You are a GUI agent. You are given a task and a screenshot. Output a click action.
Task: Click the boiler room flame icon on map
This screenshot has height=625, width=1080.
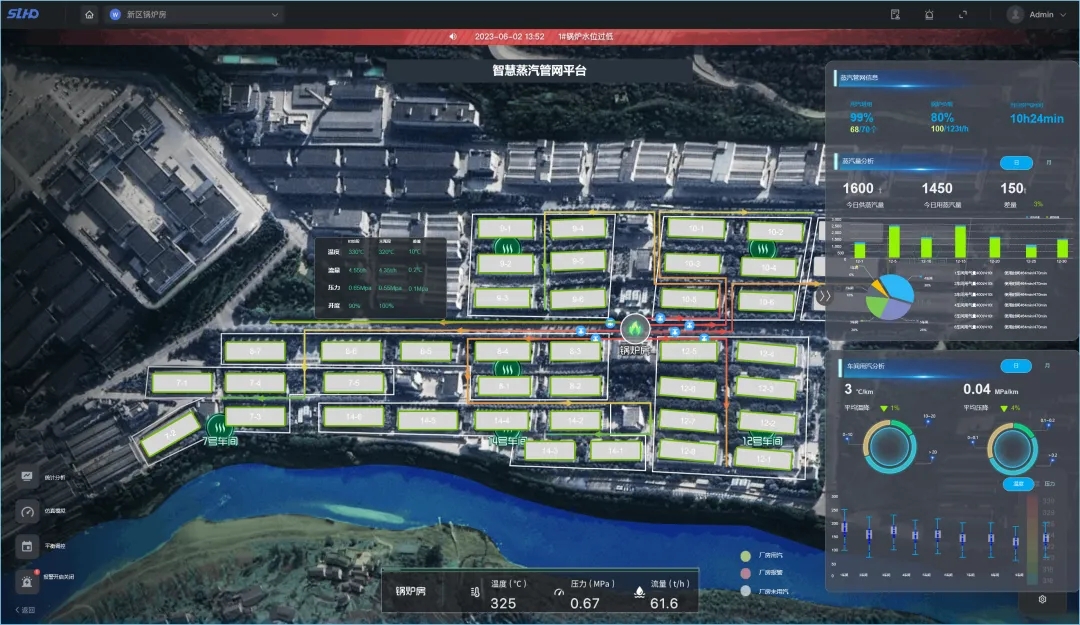[634, 327]
